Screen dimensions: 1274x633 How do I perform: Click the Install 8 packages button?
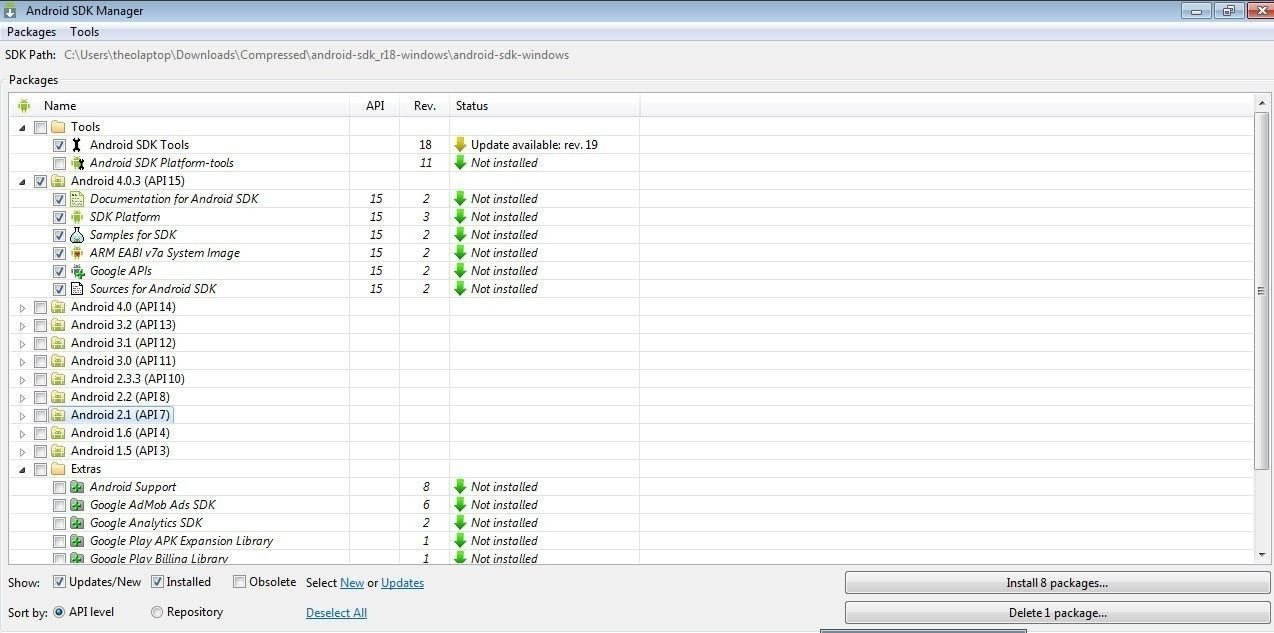tap(1056, 583)
